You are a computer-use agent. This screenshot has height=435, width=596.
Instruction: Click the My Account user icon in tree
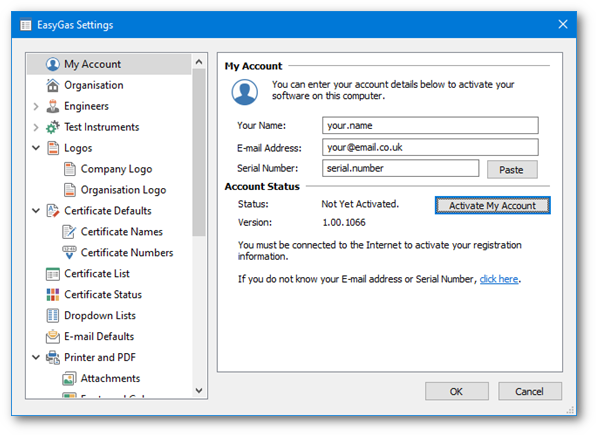(x=53, y=64)
